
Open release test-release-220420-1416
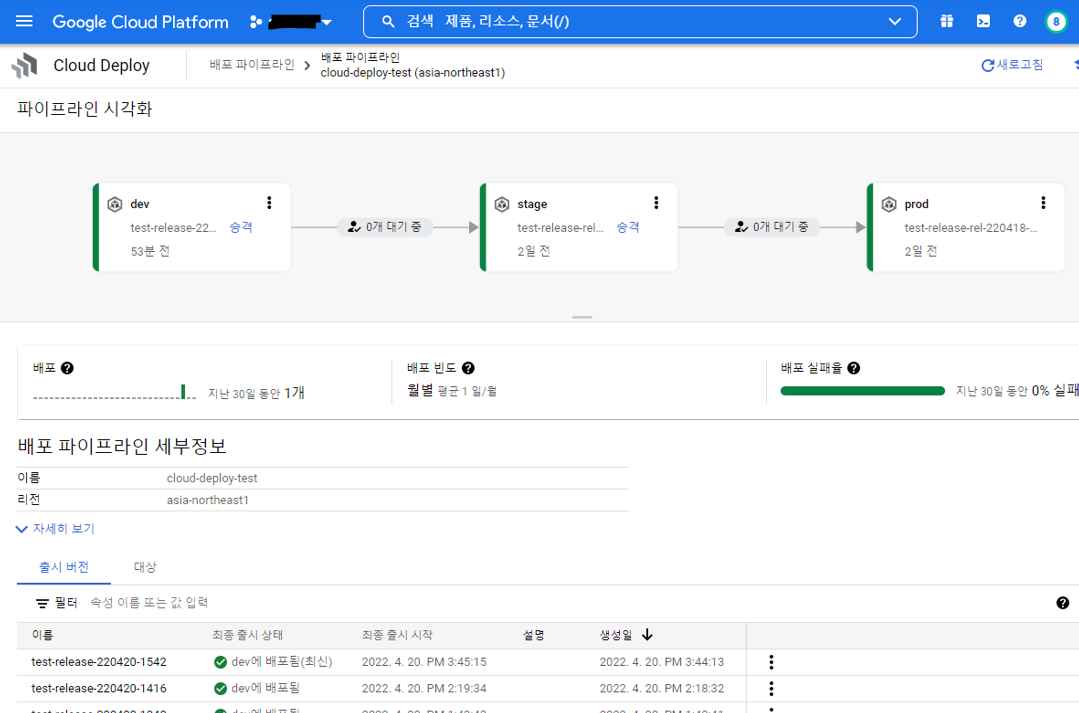(x=99, y=688)
